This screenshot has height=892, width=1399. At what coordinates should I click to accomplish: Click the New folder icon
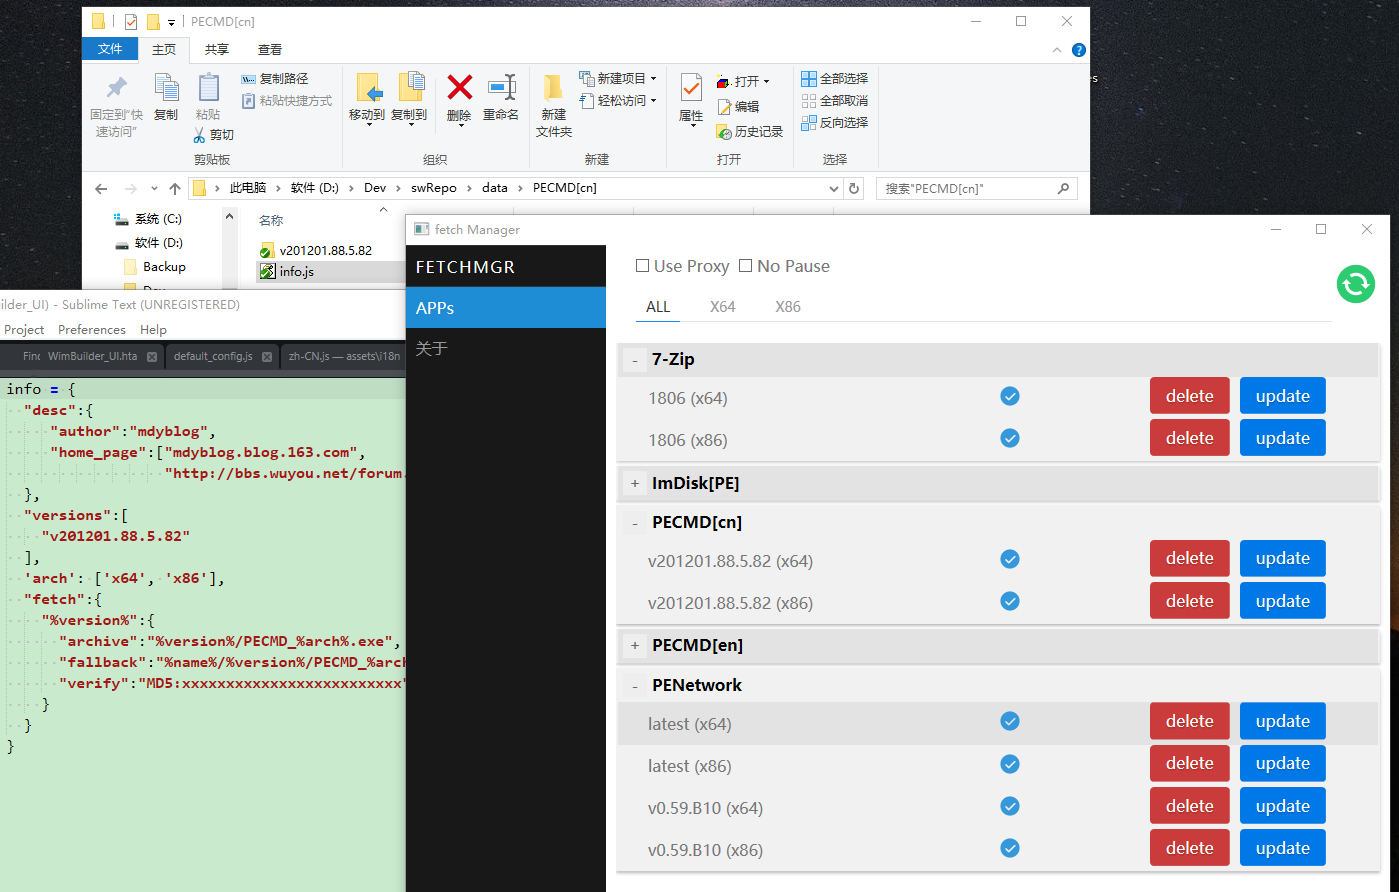[553, 87]
